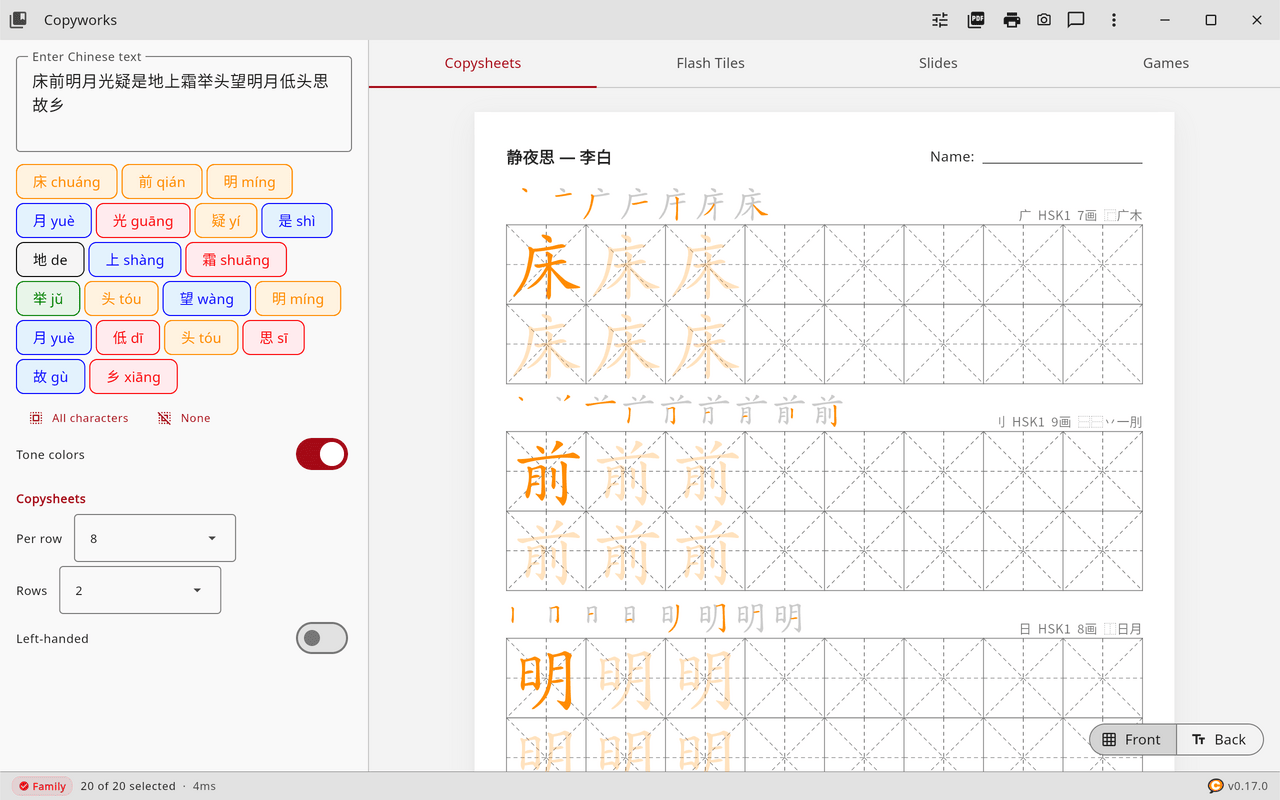The width and height of the screenshot is (1280, 800).
Task: Toggle Tone colors switch off
Action: (322, 454)
